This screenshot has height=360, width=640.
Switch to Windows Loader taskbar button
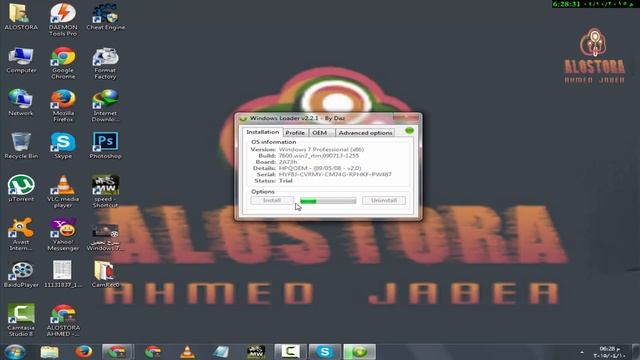(x=359, y=352)
